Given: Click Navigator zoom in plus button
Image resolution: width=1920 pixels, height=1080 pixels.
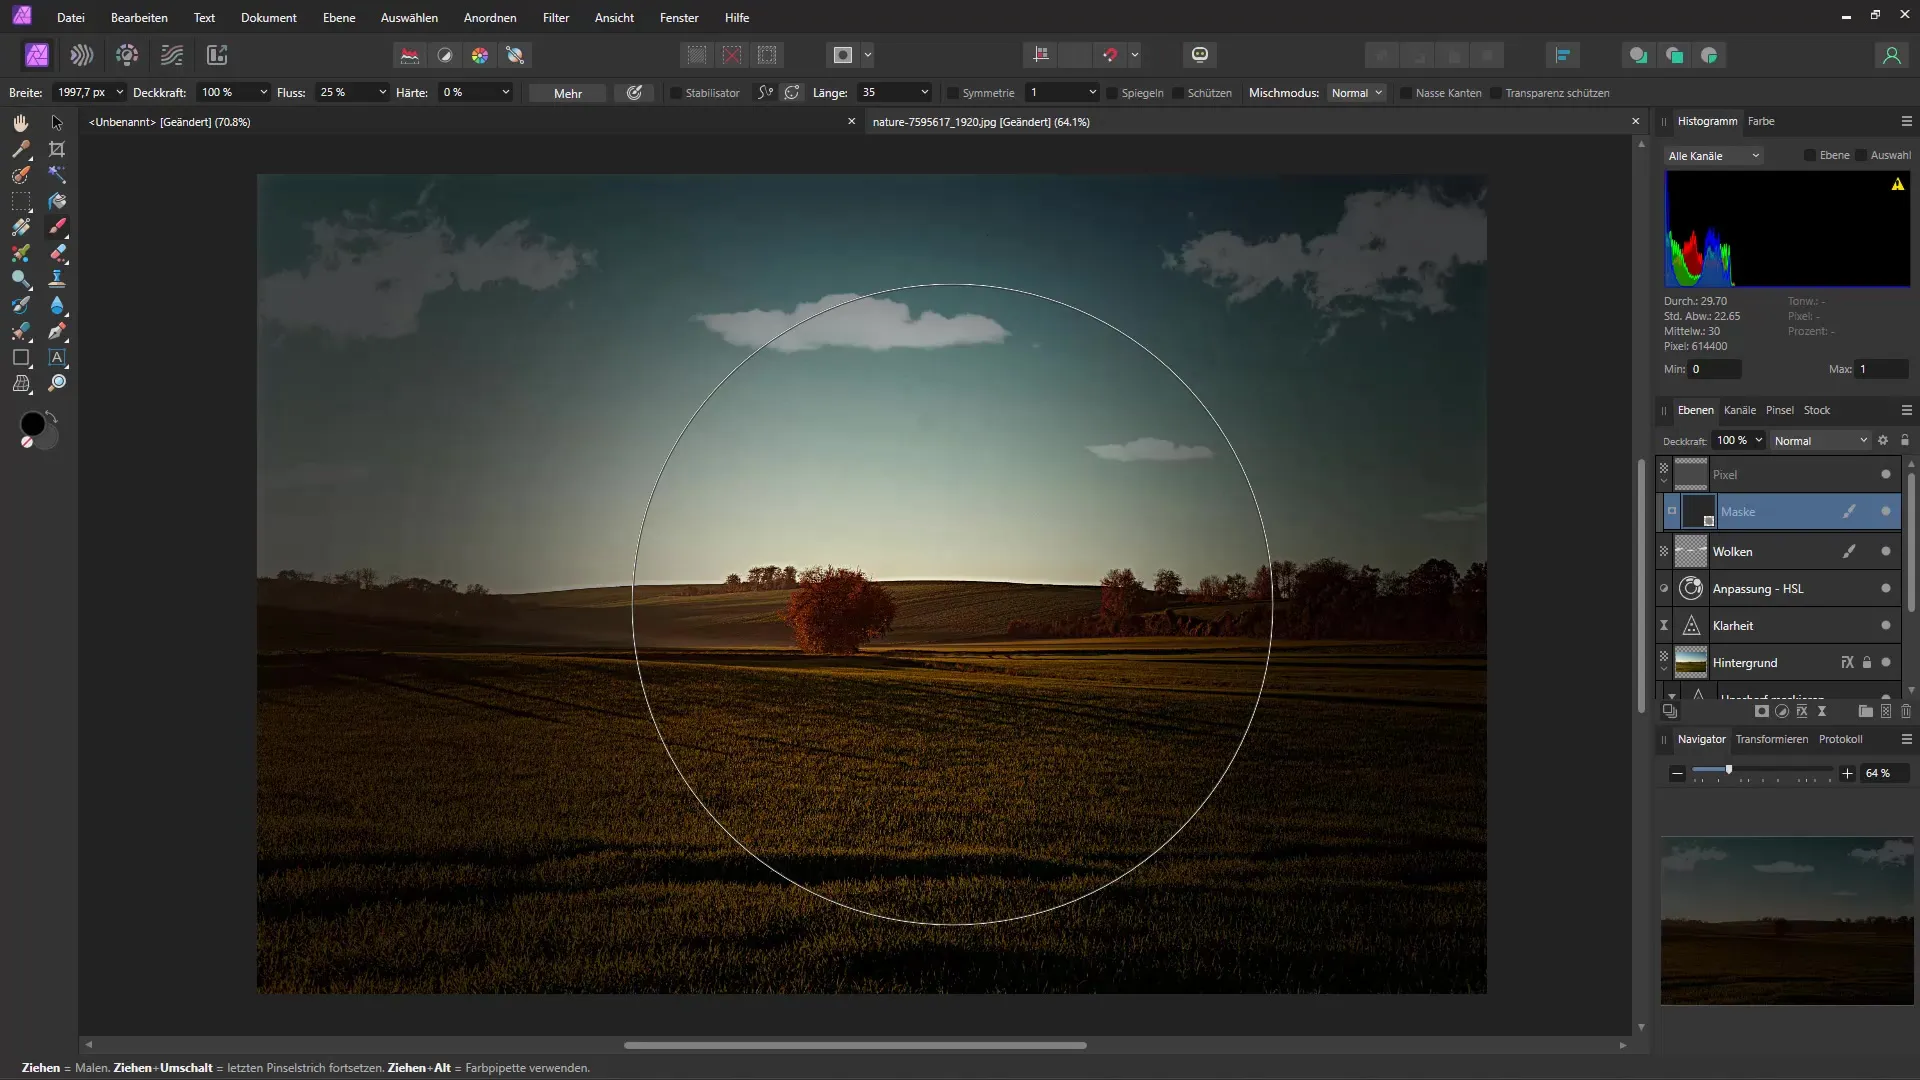Looking at the screenshot, I should [x=1847, y=773].
